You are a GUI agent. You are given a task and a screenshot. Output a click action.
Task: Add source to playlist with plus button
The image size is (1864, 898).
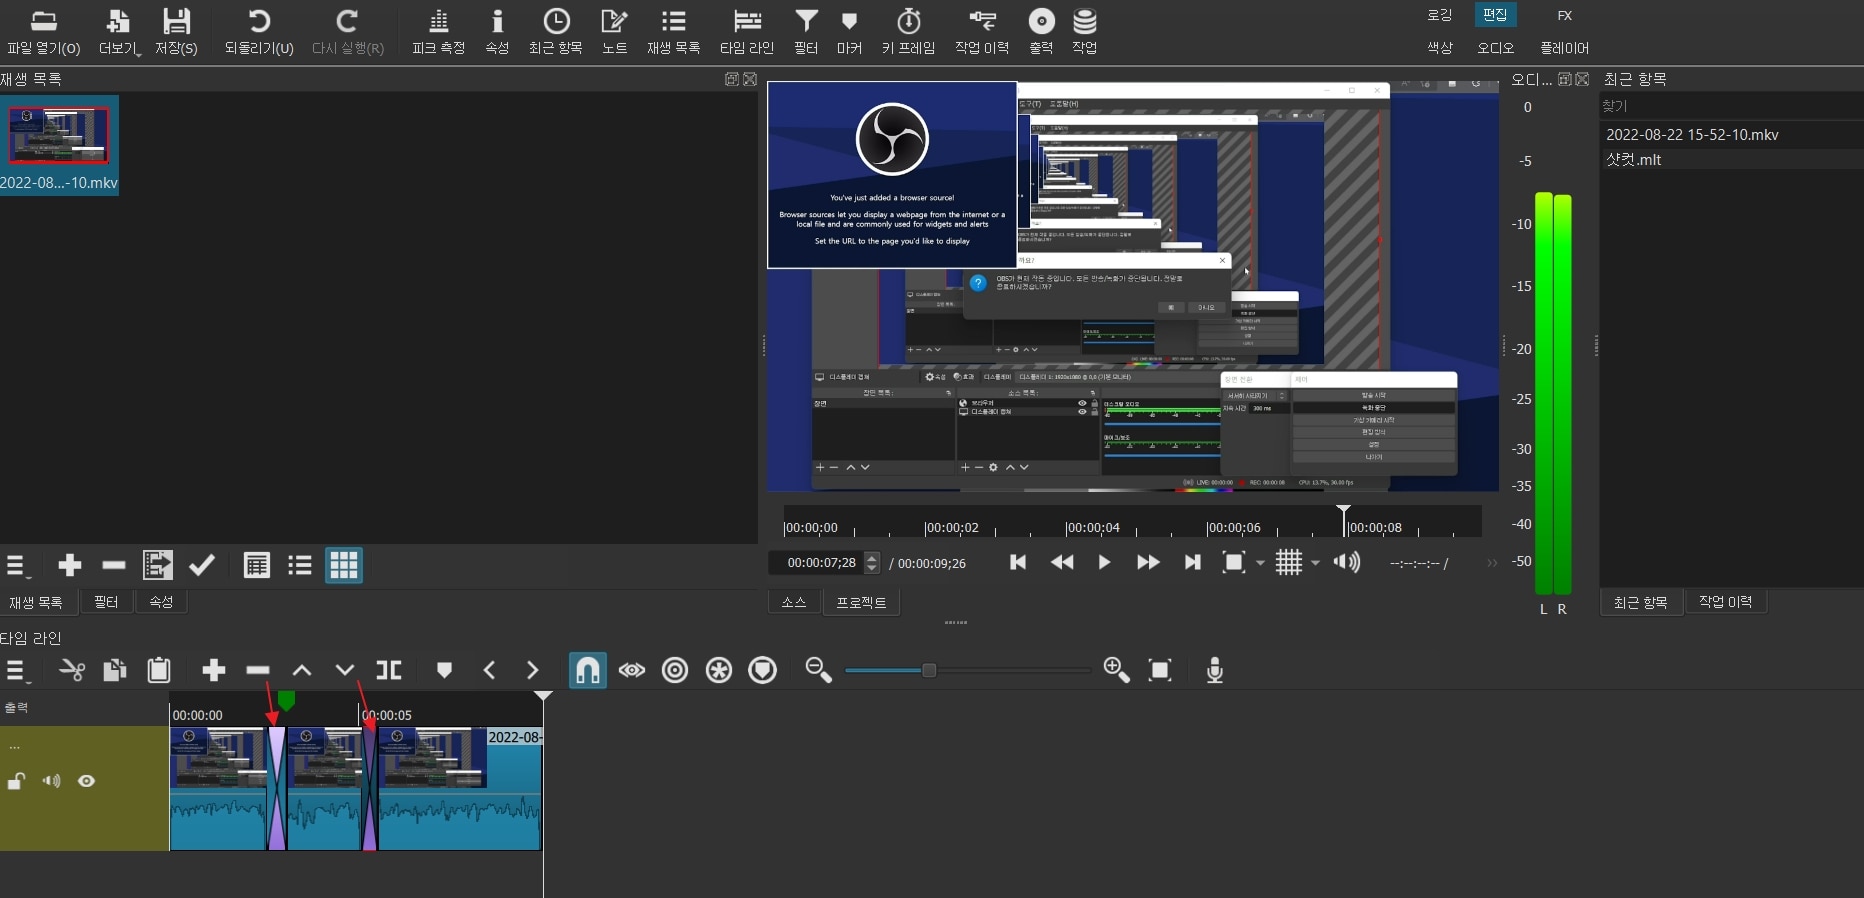coord(70,566)
